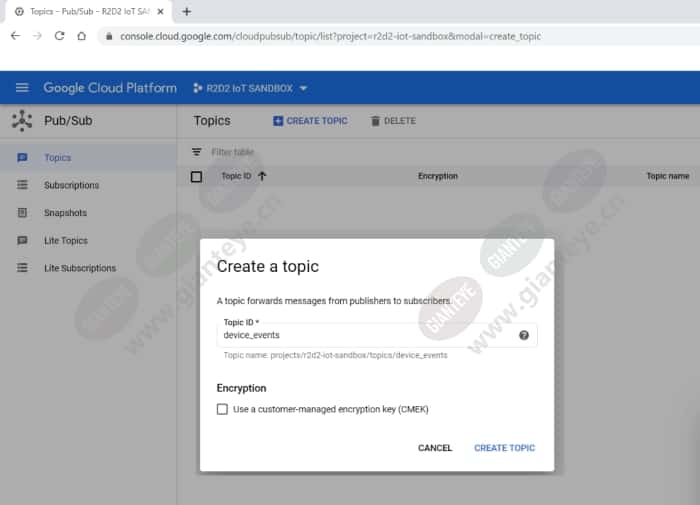Click the Topic name column header

[x=668, y=176]
